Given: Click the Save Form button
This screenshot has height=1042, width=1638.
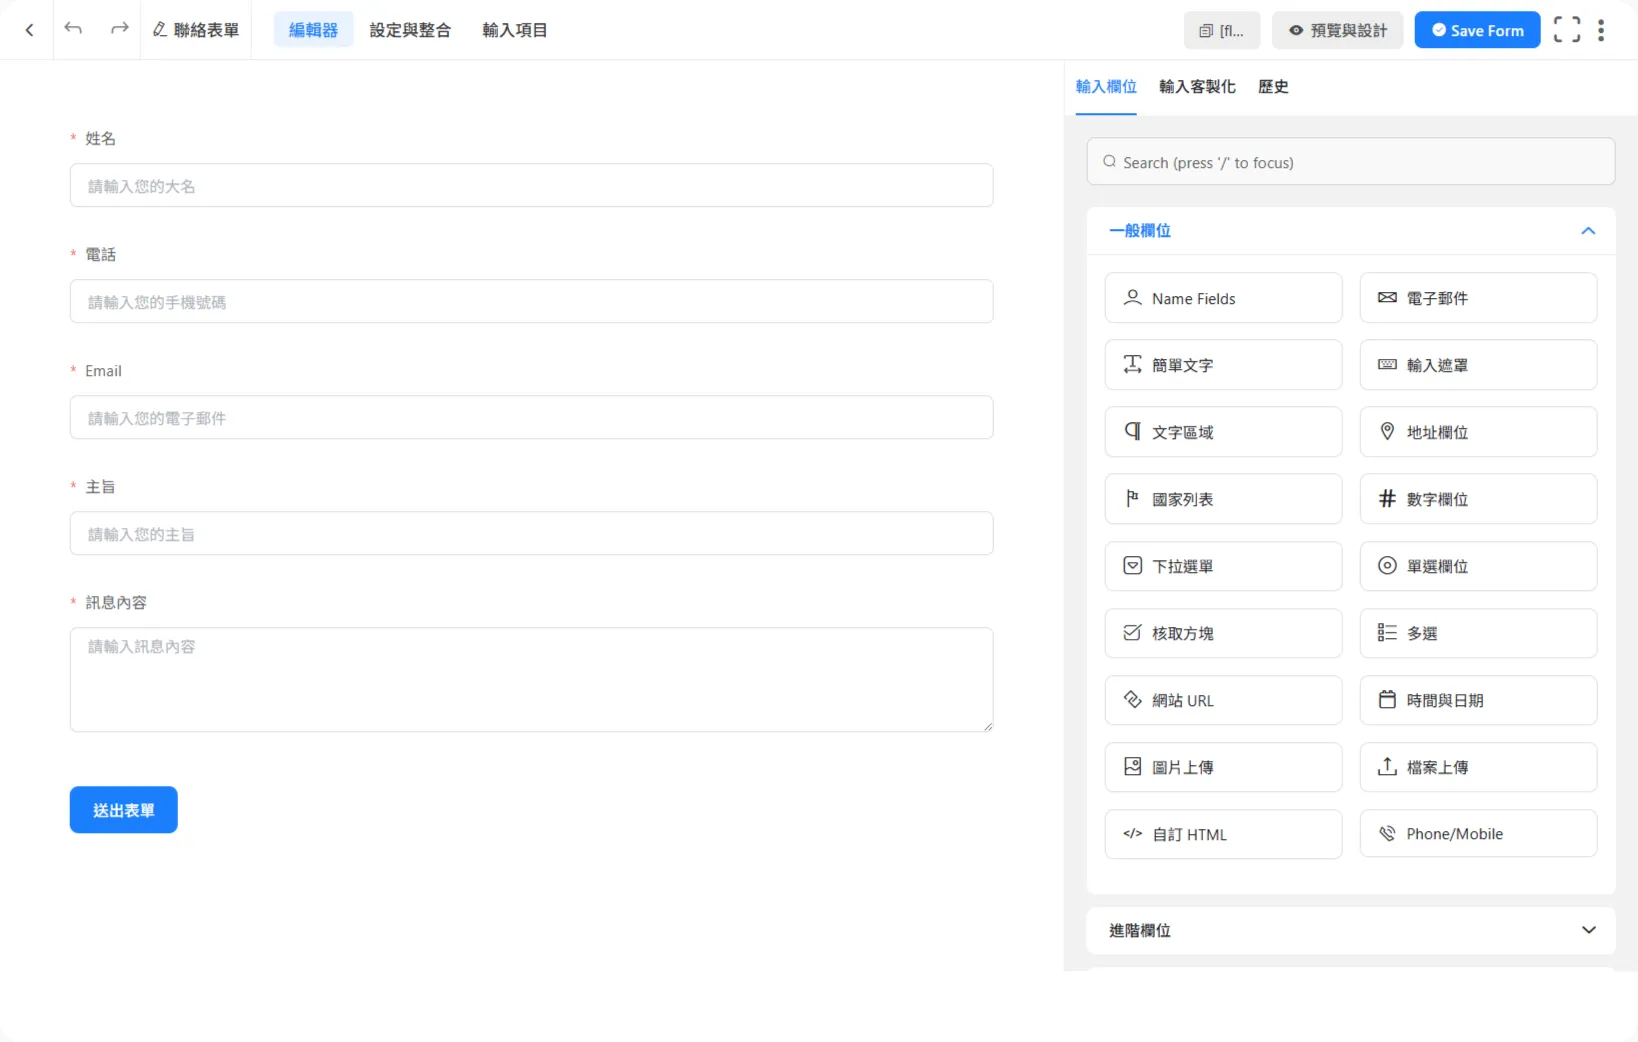Looking at the screenshot, I should pos(1476,30).
